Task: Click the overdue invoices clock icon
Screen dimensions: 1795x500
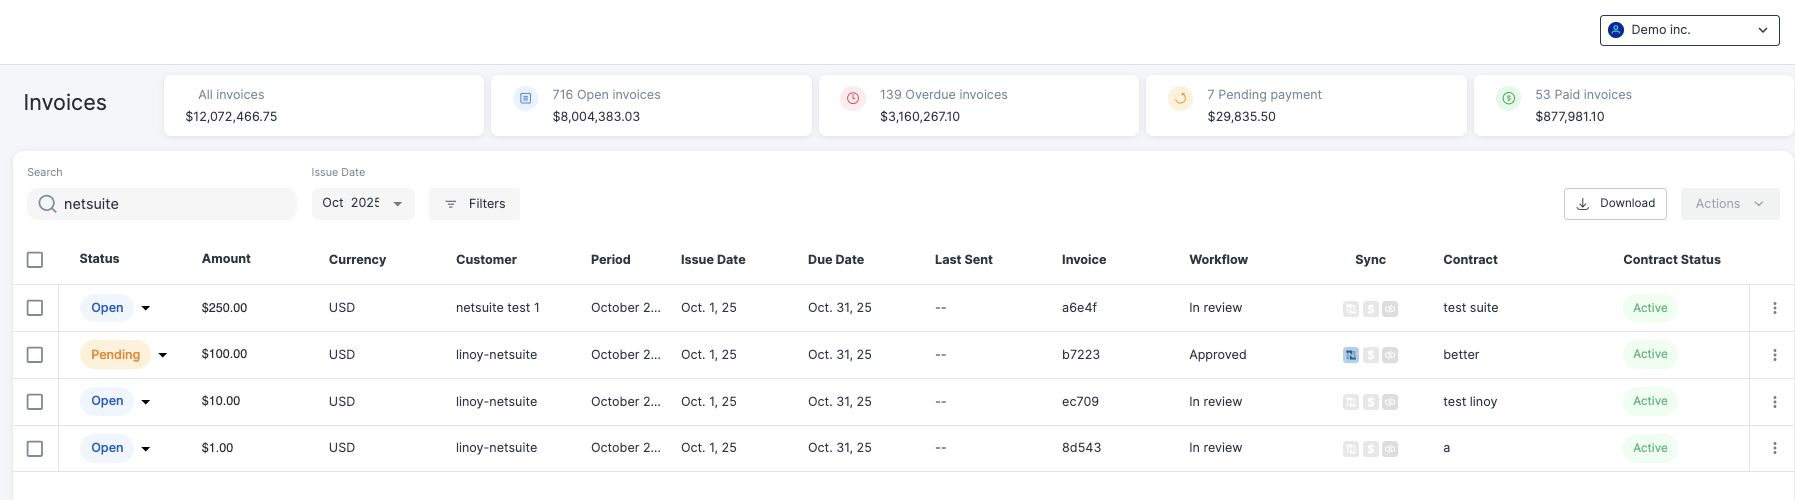Action: [853, 98]
